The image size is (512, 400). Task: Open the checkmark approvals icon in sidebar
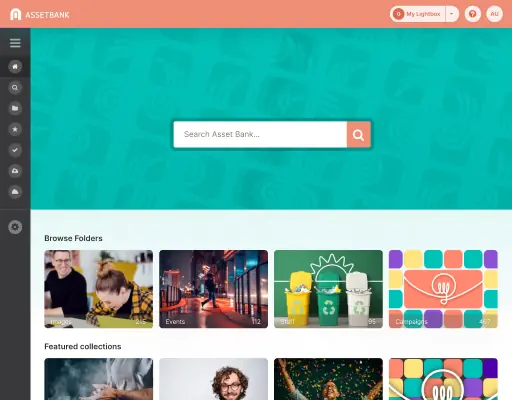pos(15,150)
